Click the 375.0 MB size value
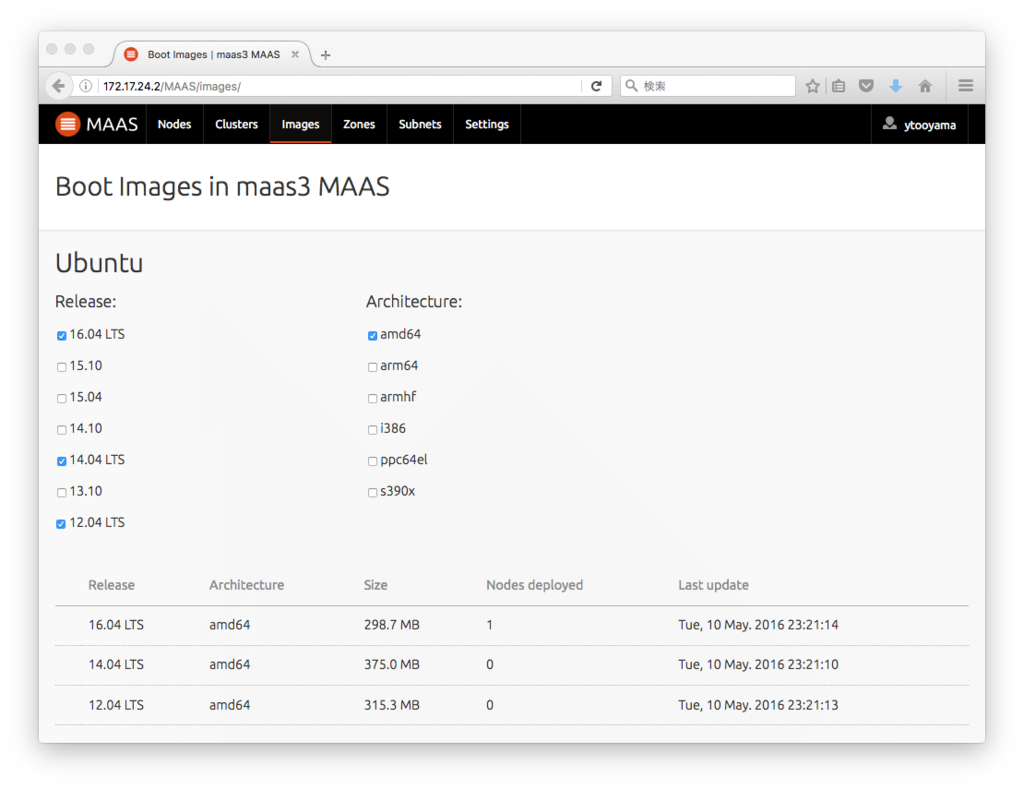The height and width of the screenshot is (789, 1024). (x=392, y=665)
